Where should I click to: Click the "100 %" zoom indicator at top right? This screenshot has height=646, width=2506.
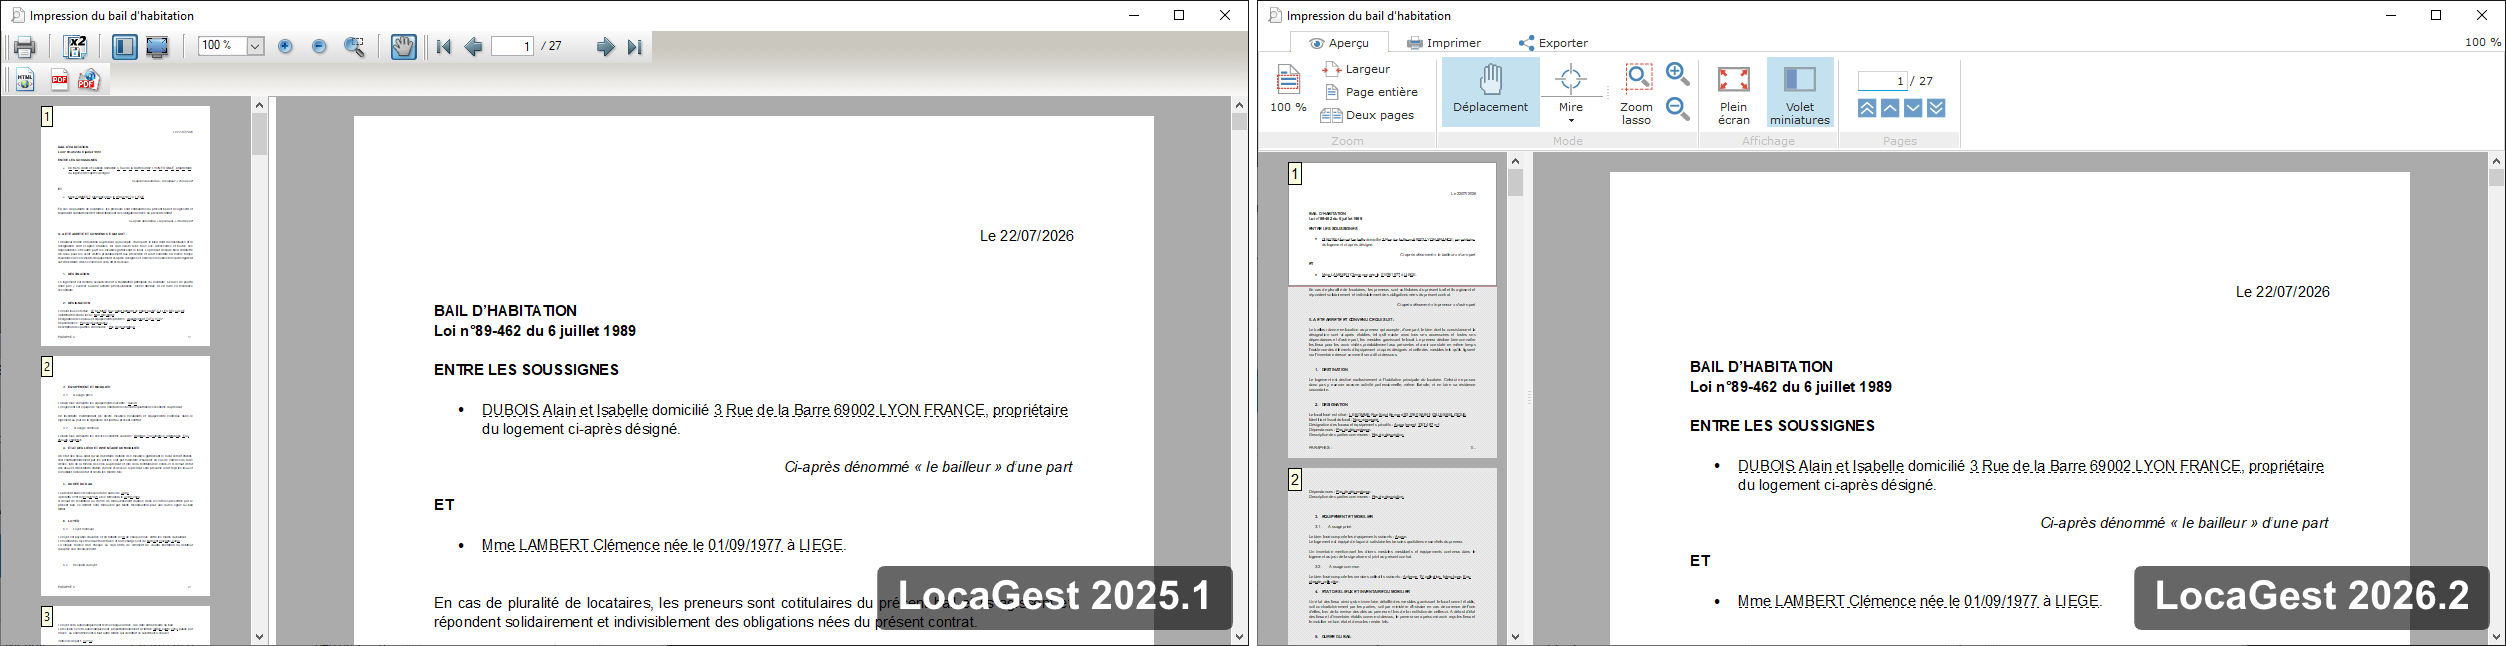[2483, 42]
